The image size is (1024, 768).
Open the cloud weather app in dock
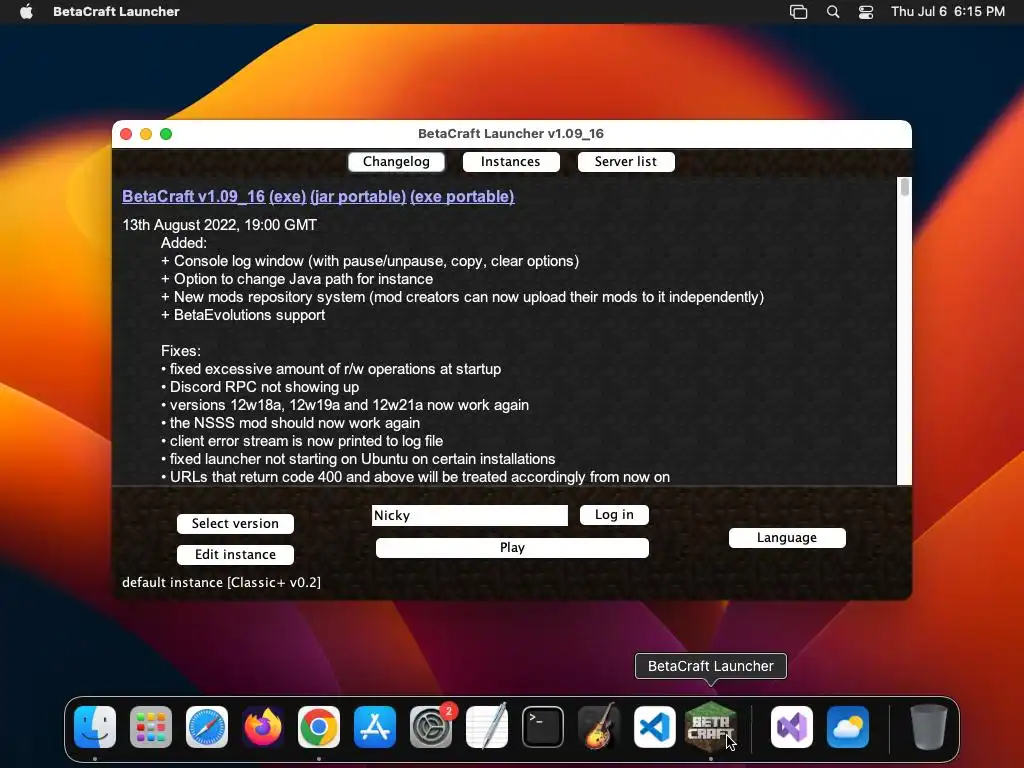point(848,727)
